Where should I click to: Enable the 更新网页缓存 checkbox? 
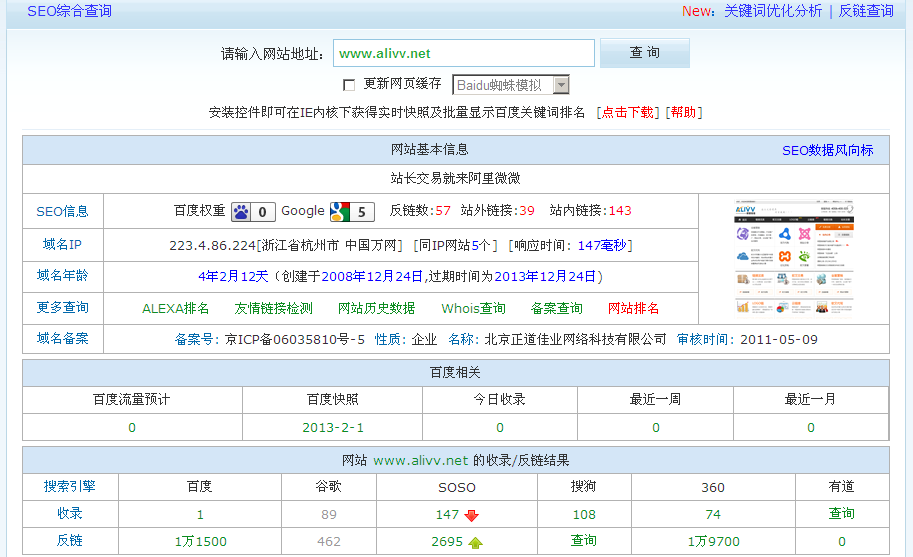tap(349, 86)
